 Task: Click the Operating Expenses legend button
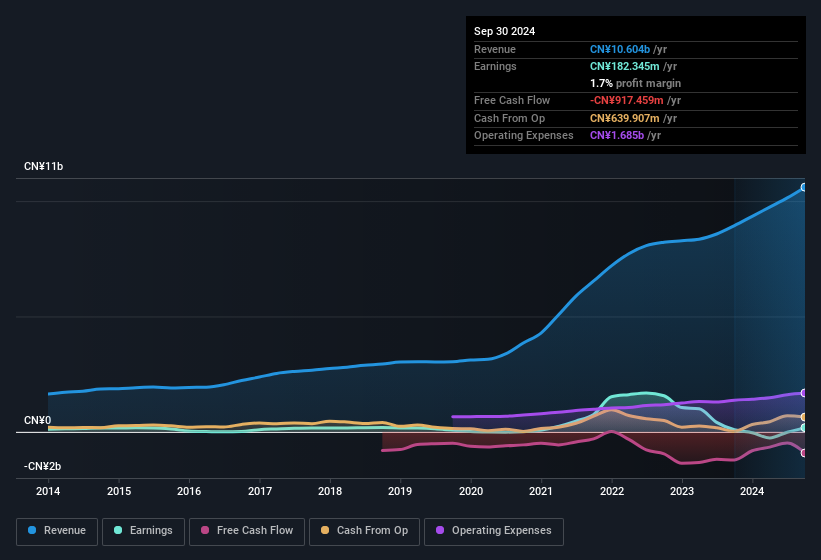tap(494, 530)
